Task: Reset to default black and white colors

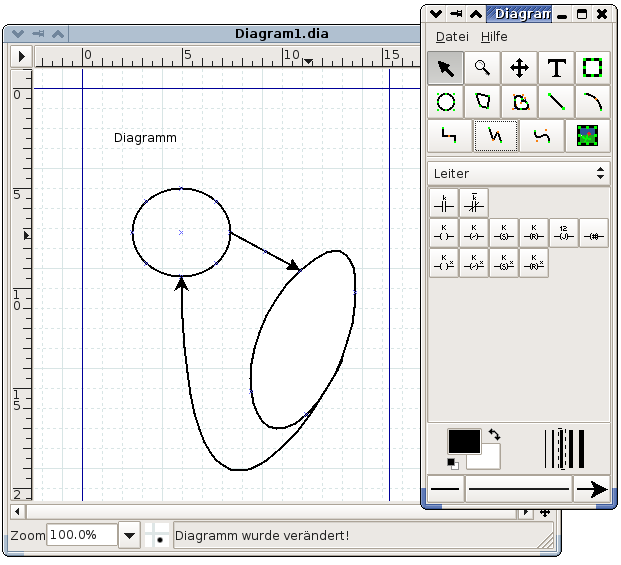Action: [452, 463]
